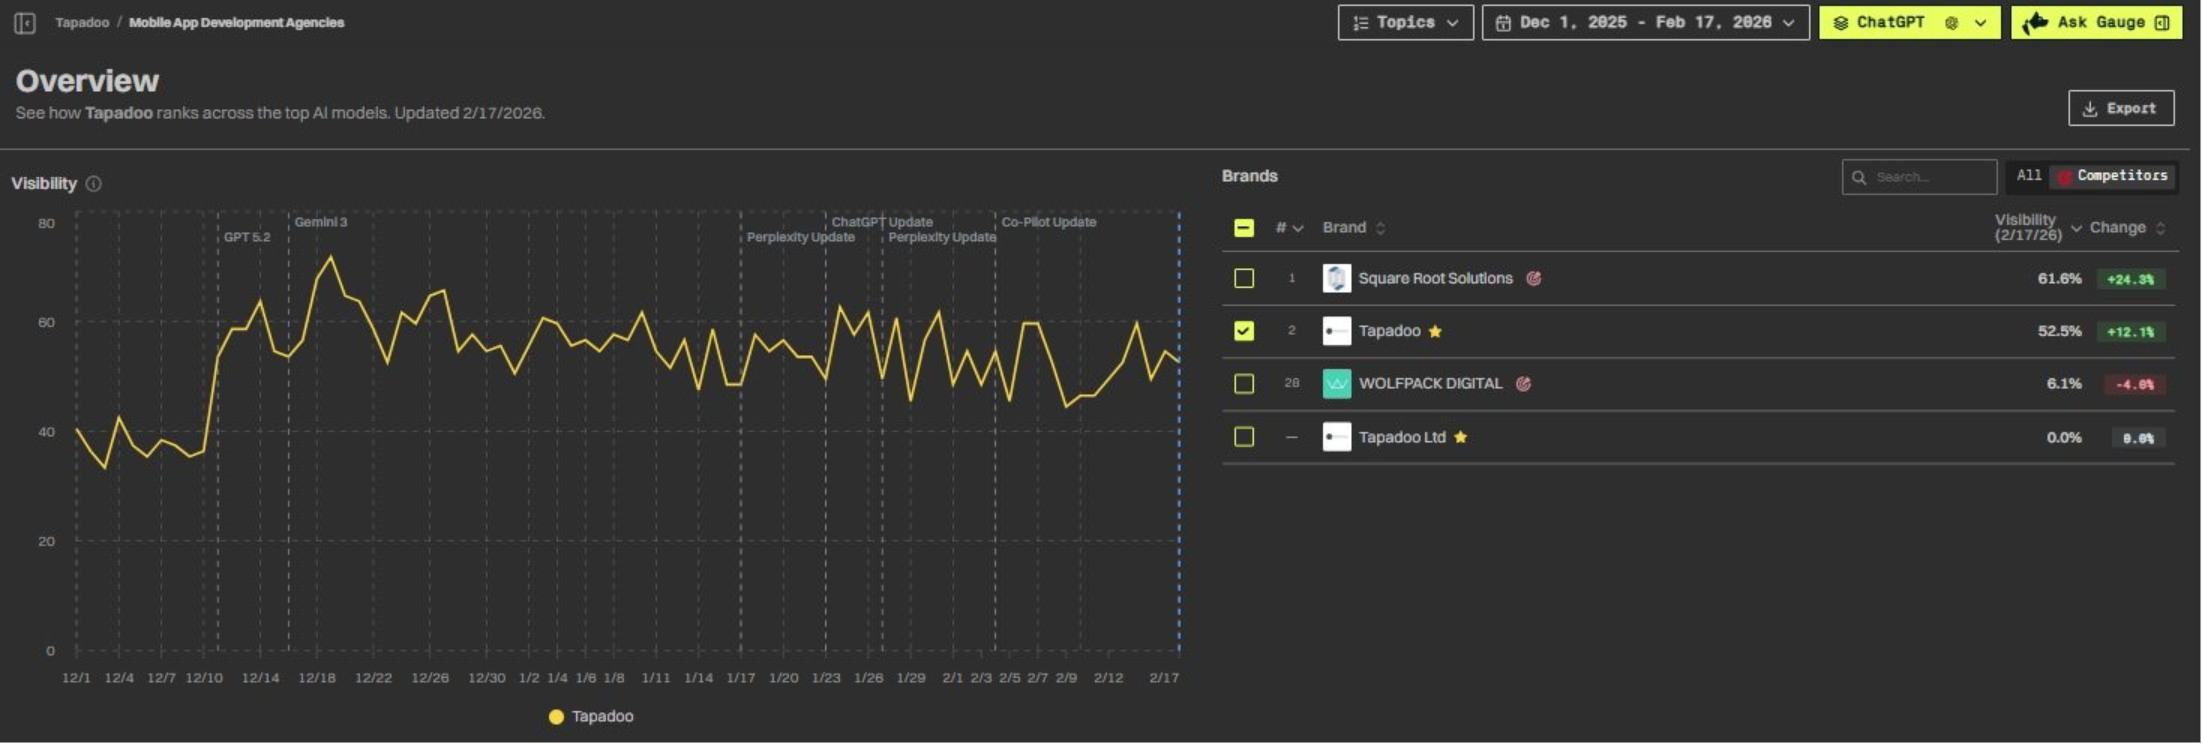
Task: Toggle the sidebar panel icon
Action: coord(25,23)
